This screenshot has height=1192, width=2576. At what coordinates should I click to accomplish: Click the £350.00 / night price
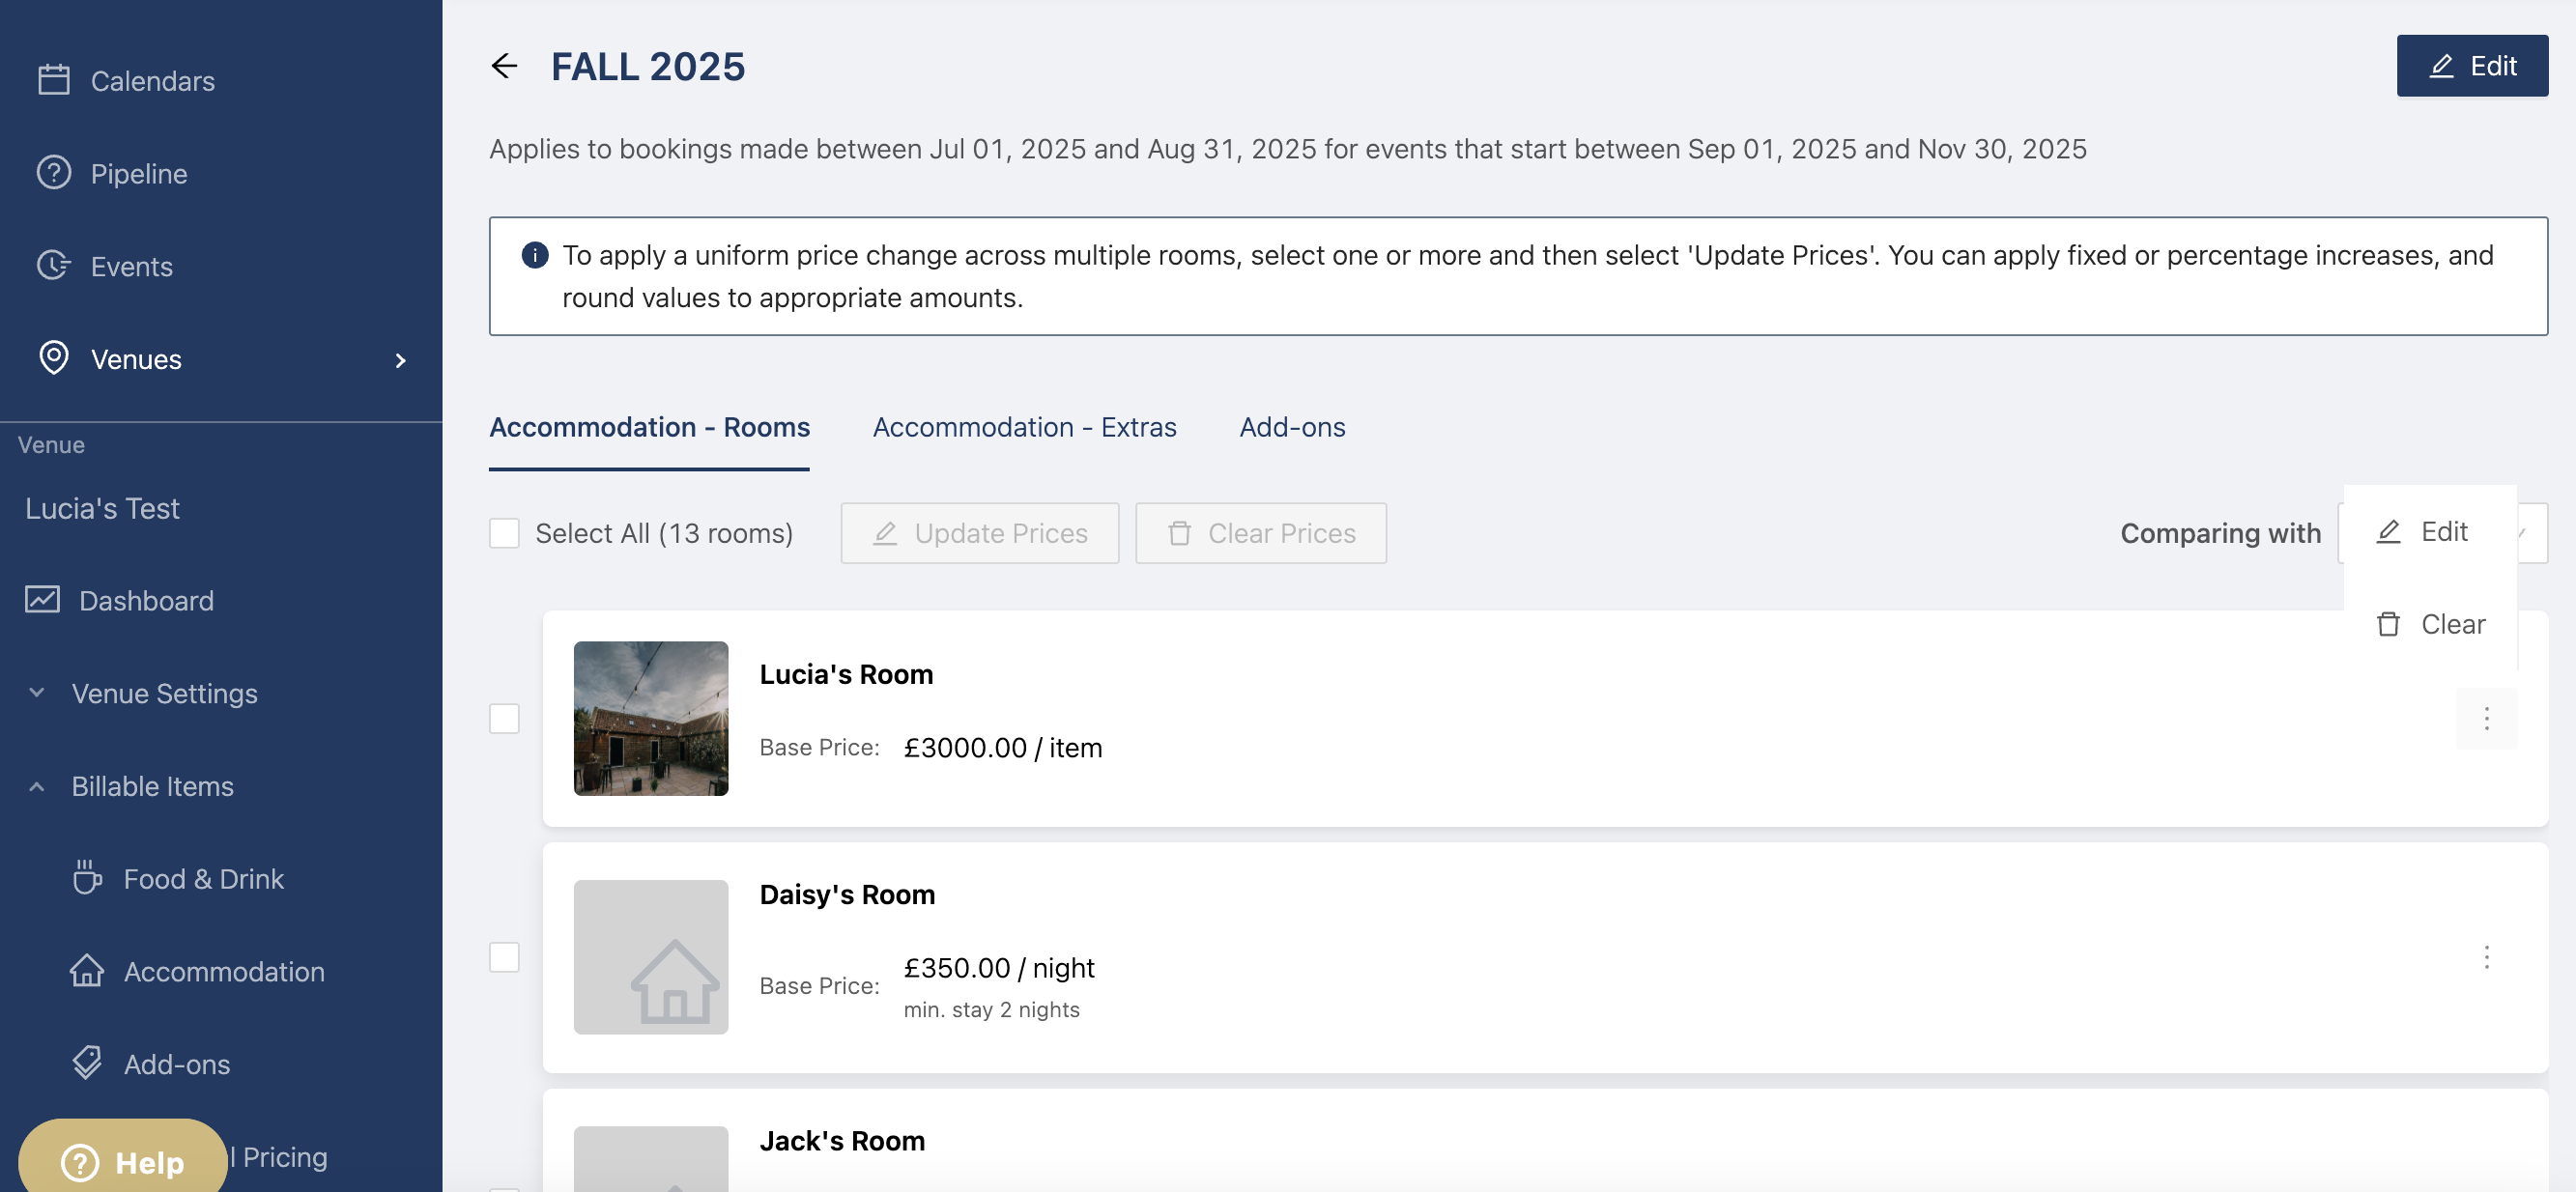click(999, 967)
